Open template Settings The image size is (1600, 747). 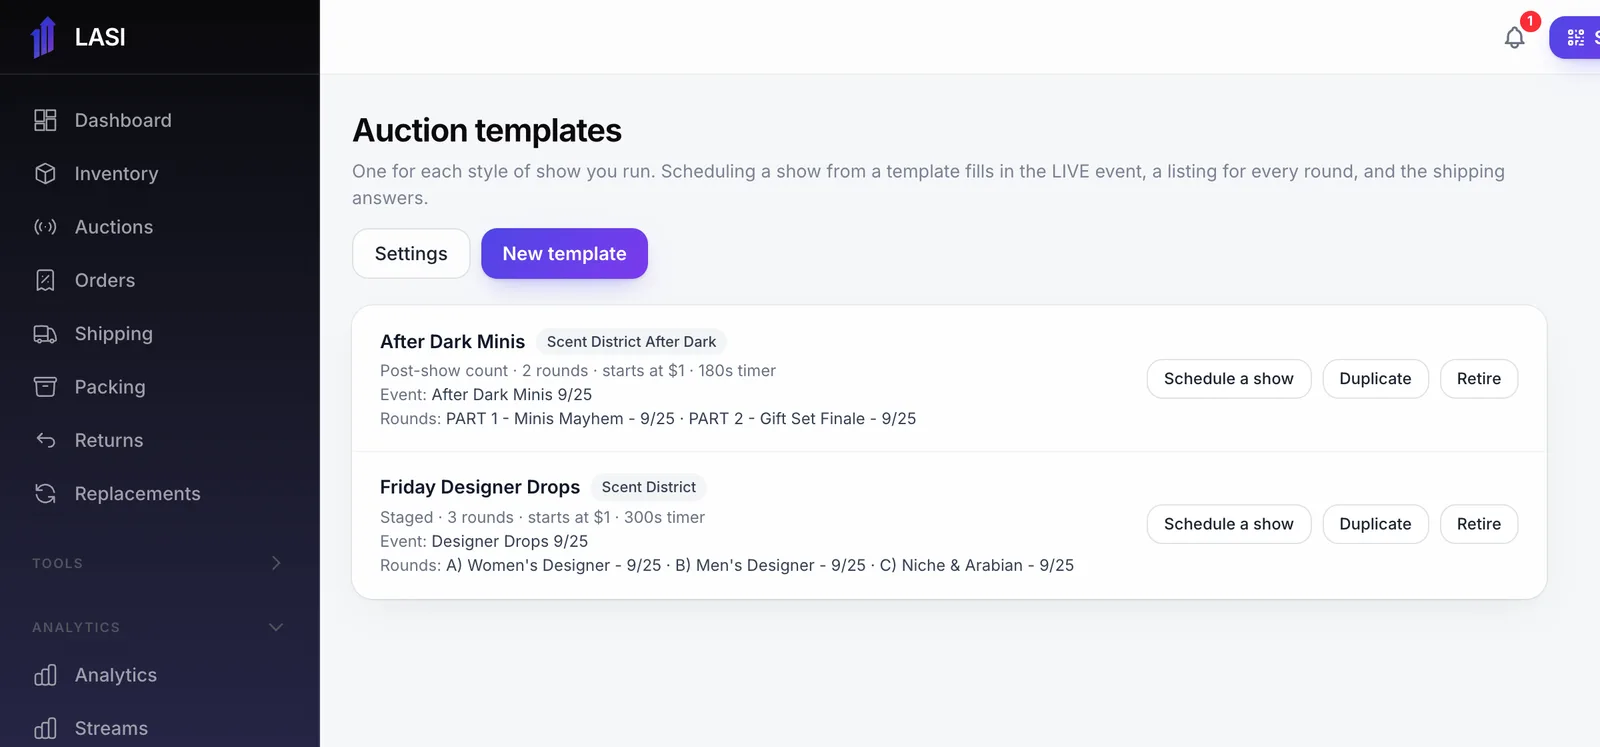(411, 254)
